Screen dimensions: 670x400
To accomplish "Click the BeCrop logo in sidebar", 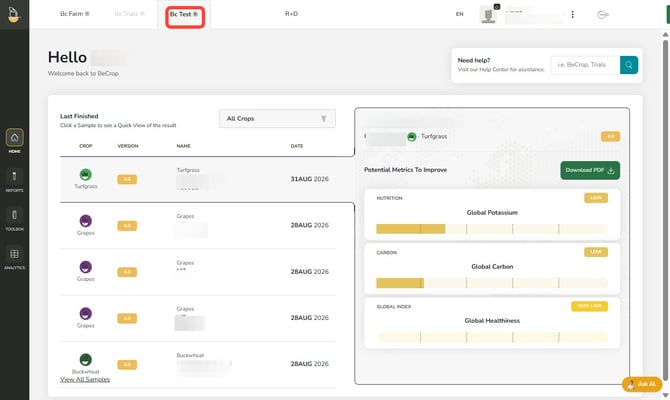I will click(x=13, y=14).
